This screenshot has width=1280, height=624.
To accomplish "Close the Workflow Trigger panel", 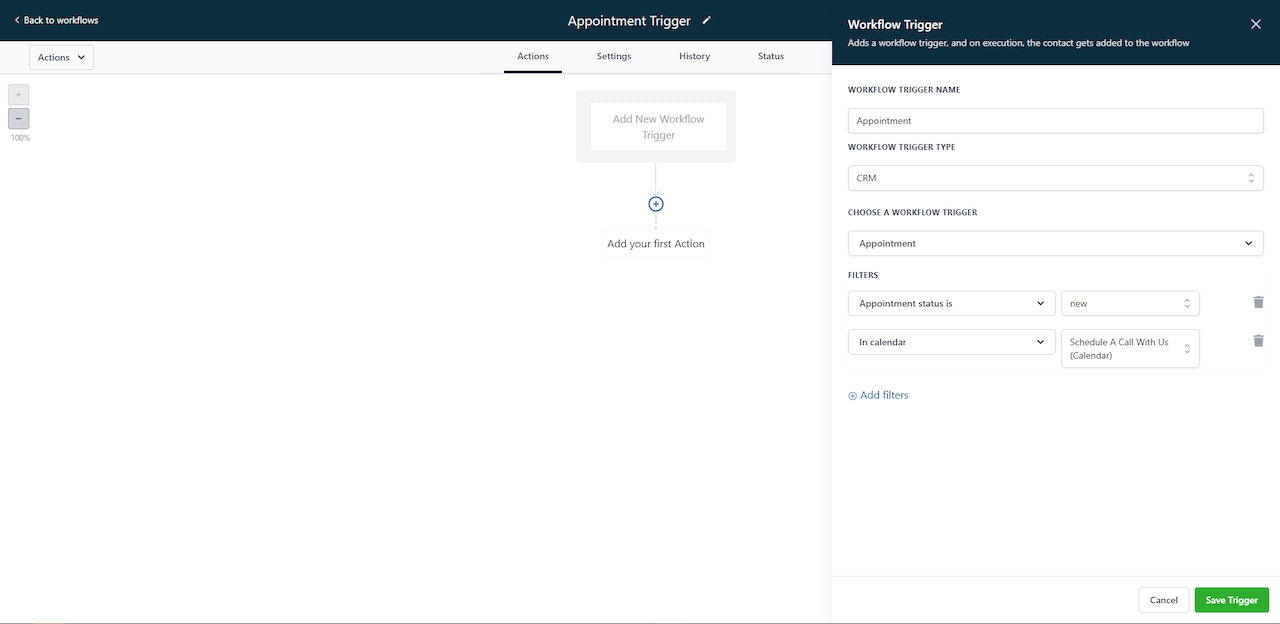I will pyautogui.click(x=1256, y=24).
